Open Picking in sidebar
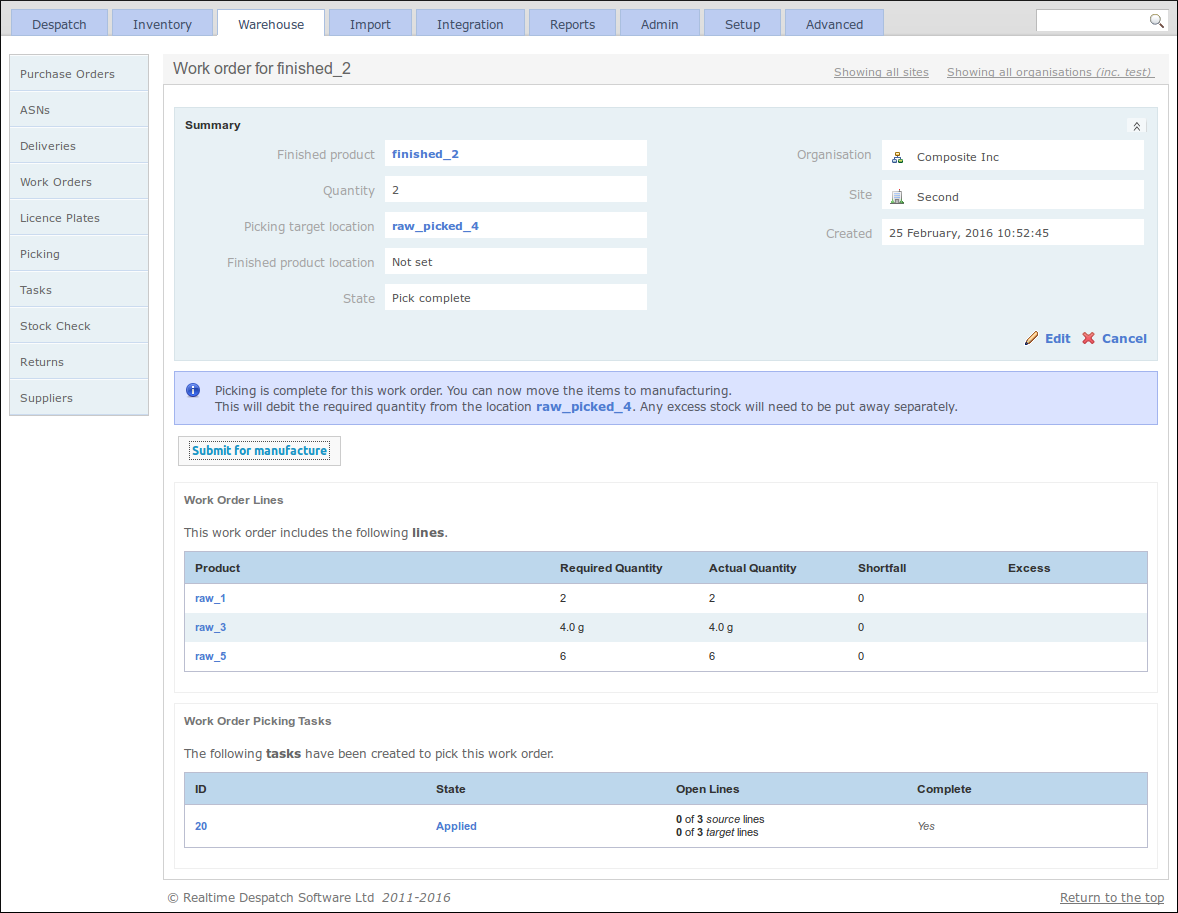 [79, 254]
